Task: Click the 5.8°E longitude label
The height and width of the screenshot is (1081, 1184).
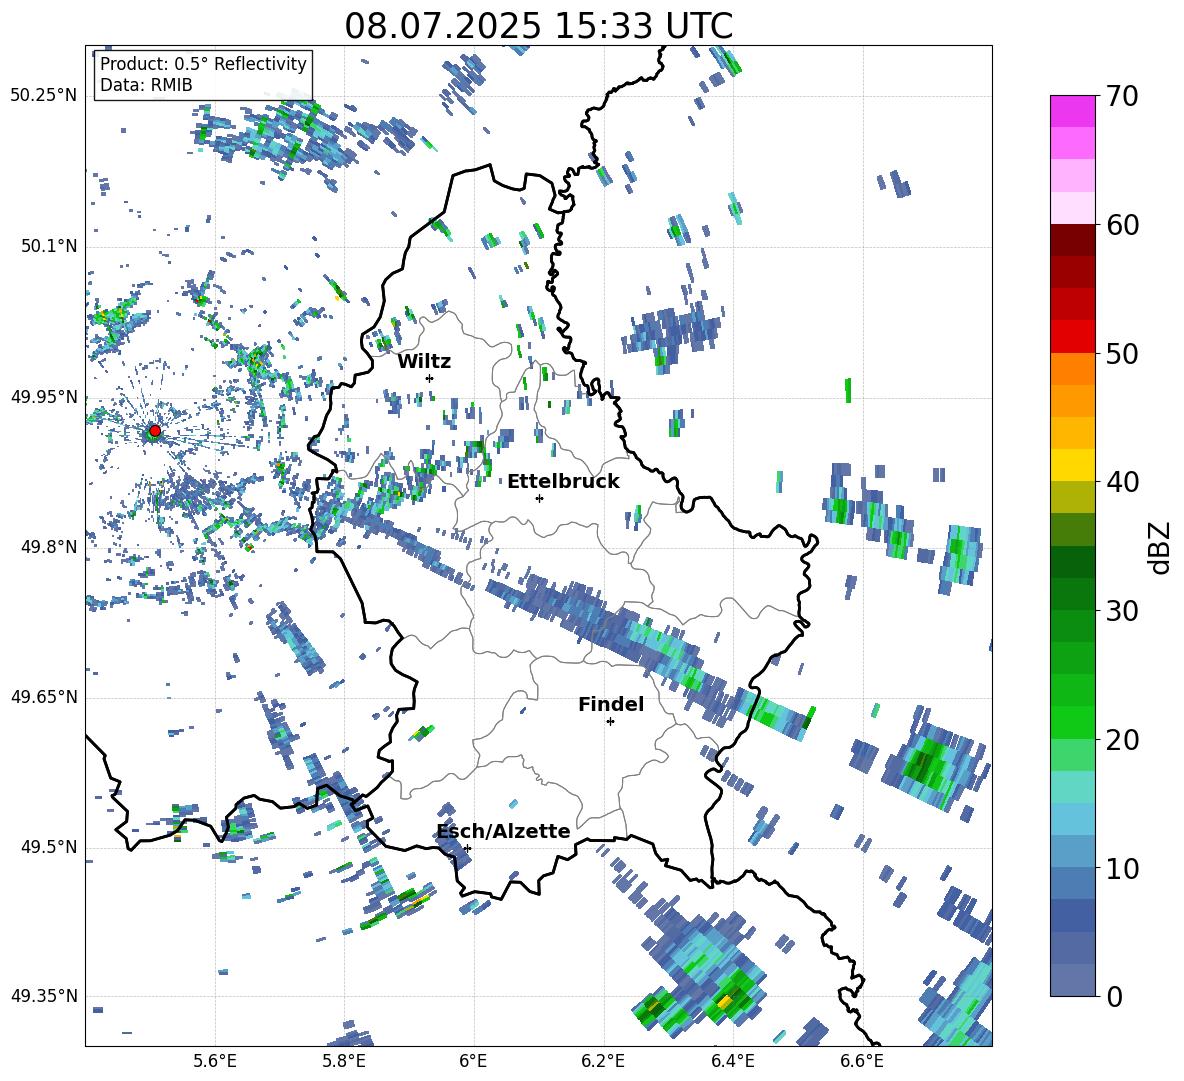Action: coord(344,1061)
